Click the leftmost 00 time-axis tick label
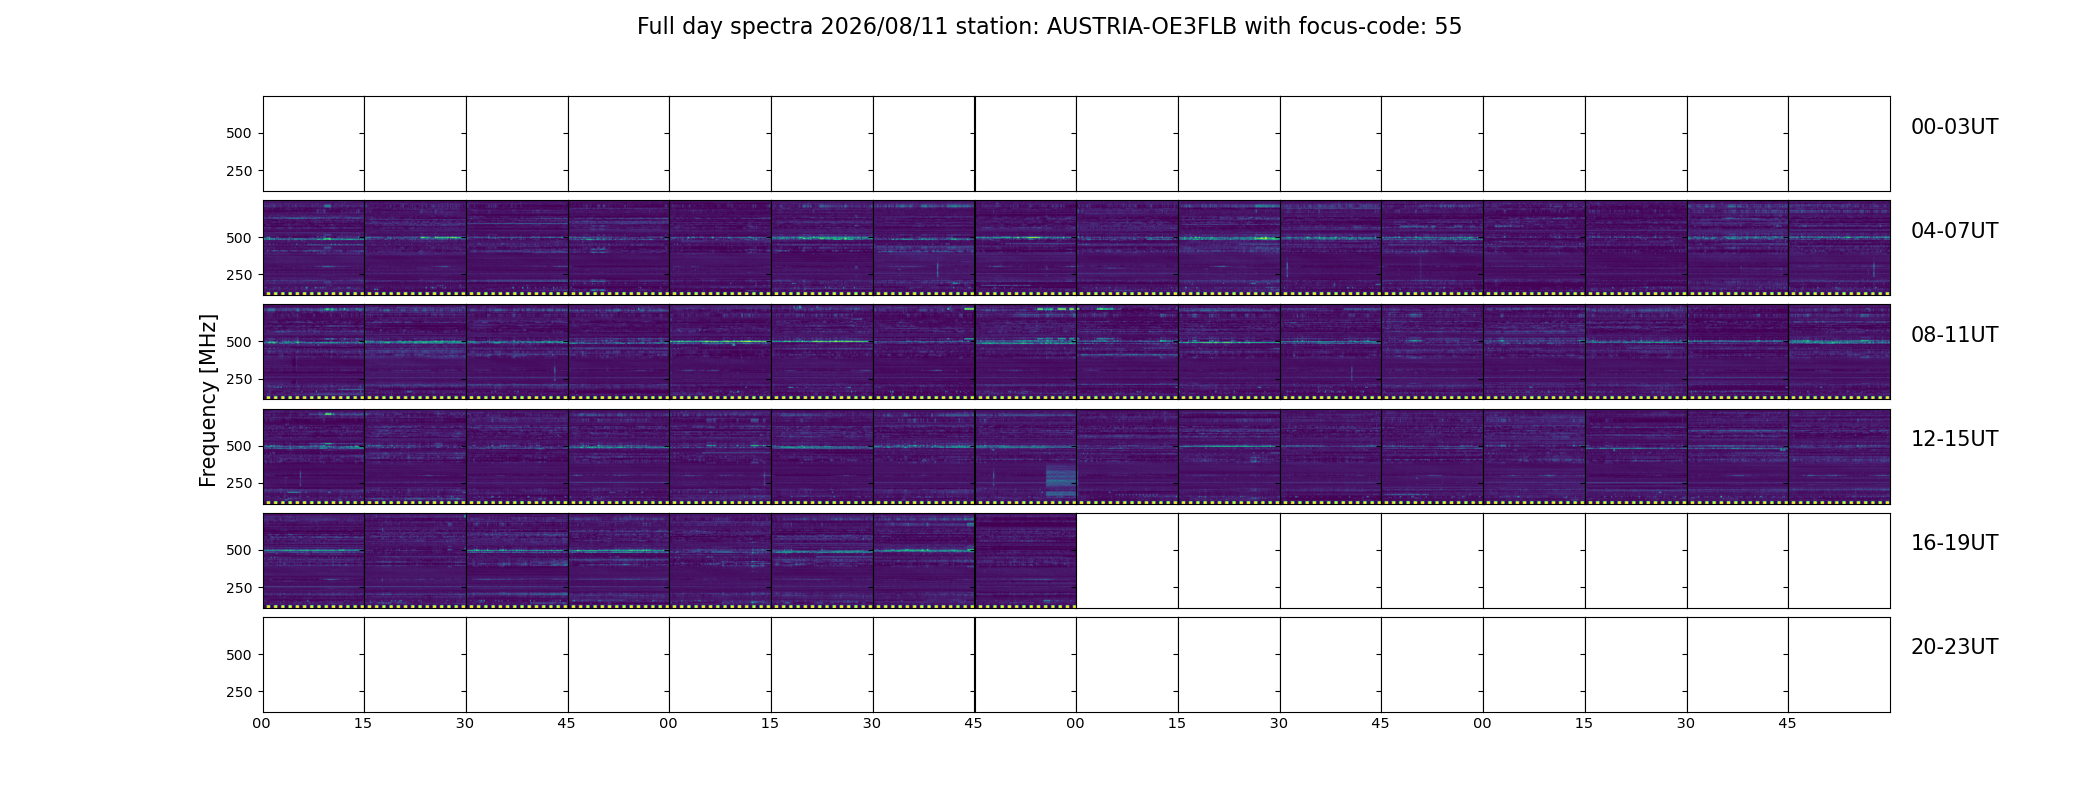Image resolution: width=2100 pixels, height=800 pixels. (261, 723)
